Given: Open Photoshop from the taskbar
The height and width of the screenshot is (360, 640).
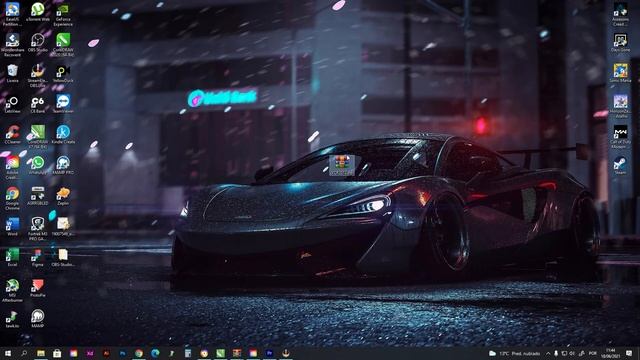Looking at the screenshot, I should [122, 353].
